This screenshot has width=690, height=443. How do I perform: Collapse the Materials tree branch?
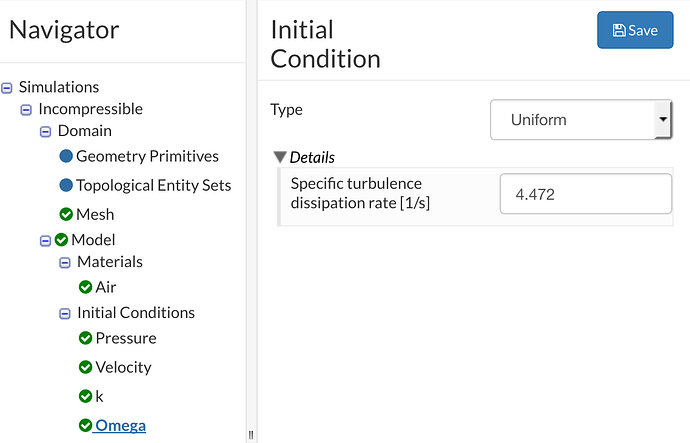[x=64, y=262]
